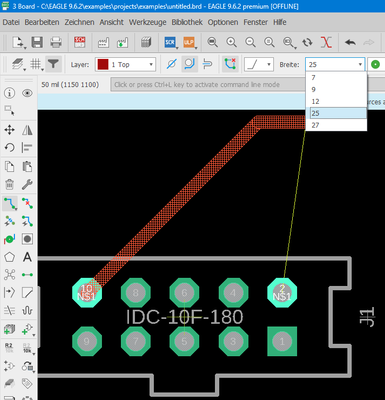Image resolution: width=385 pixels, height=400 pixels.
Task: Select the Miter corner tool
Action: 27,293
